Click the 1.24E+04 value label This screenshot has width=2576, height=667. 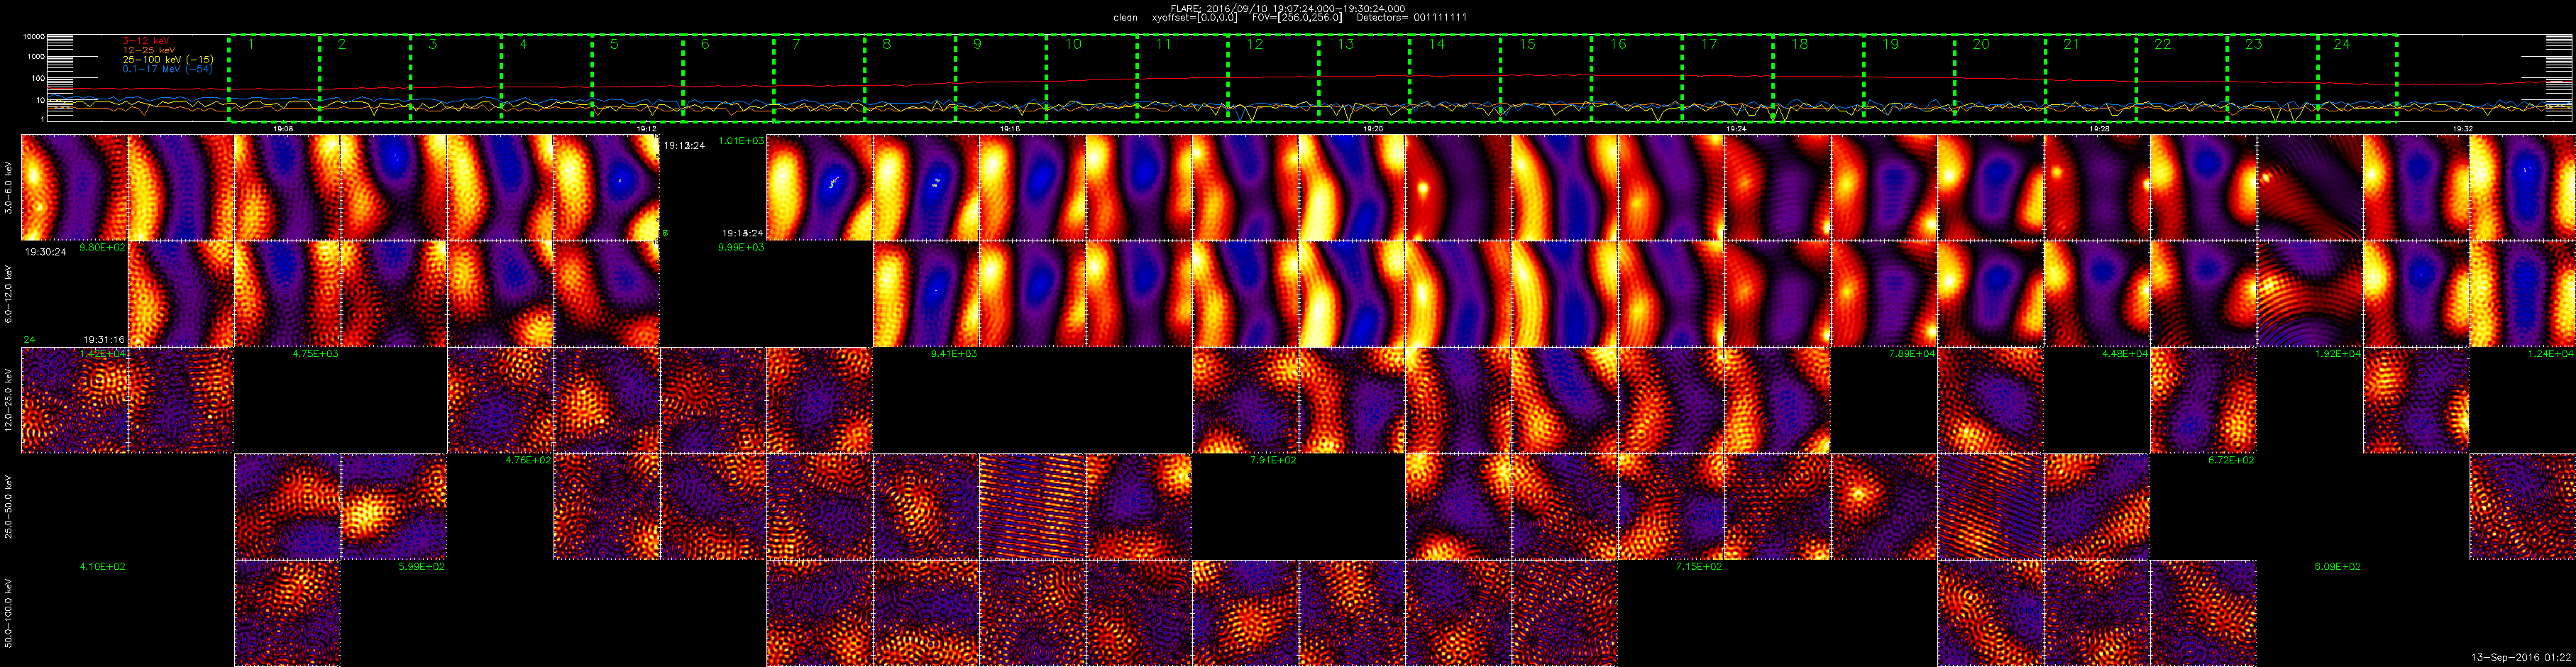click(x=2551, y=353)
